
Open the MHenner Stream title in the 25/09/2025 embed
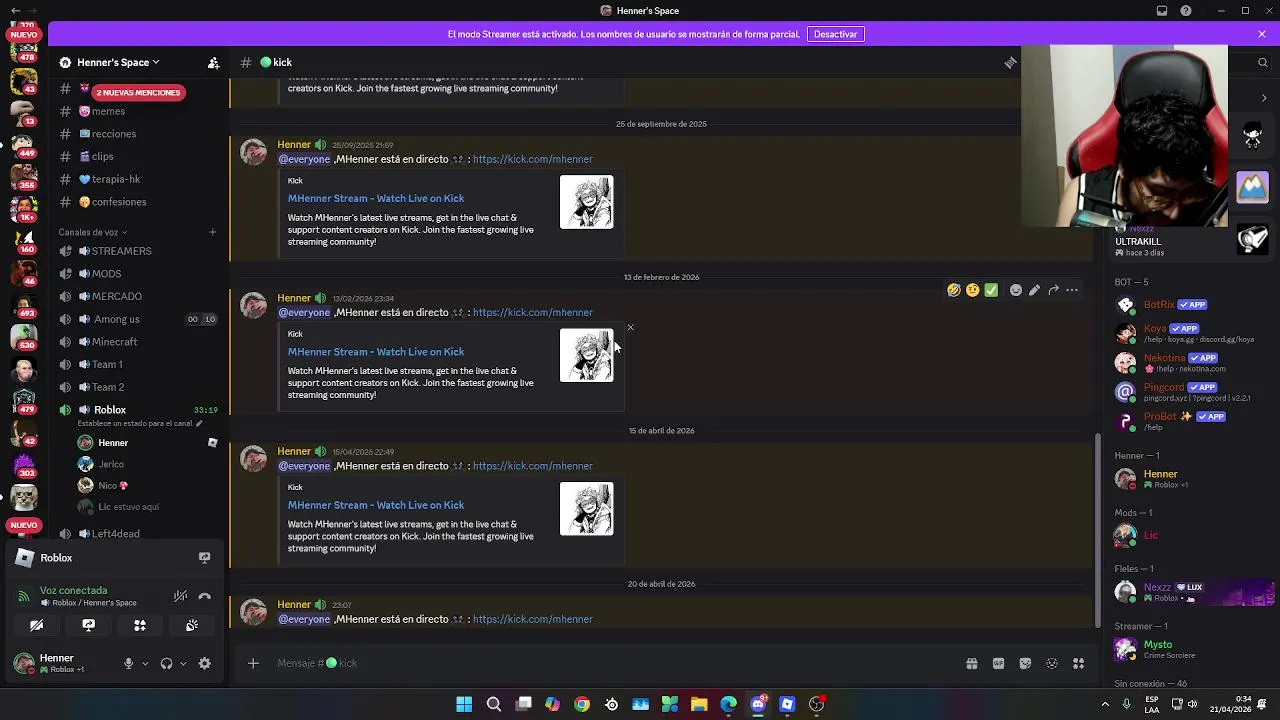[376, 198]
